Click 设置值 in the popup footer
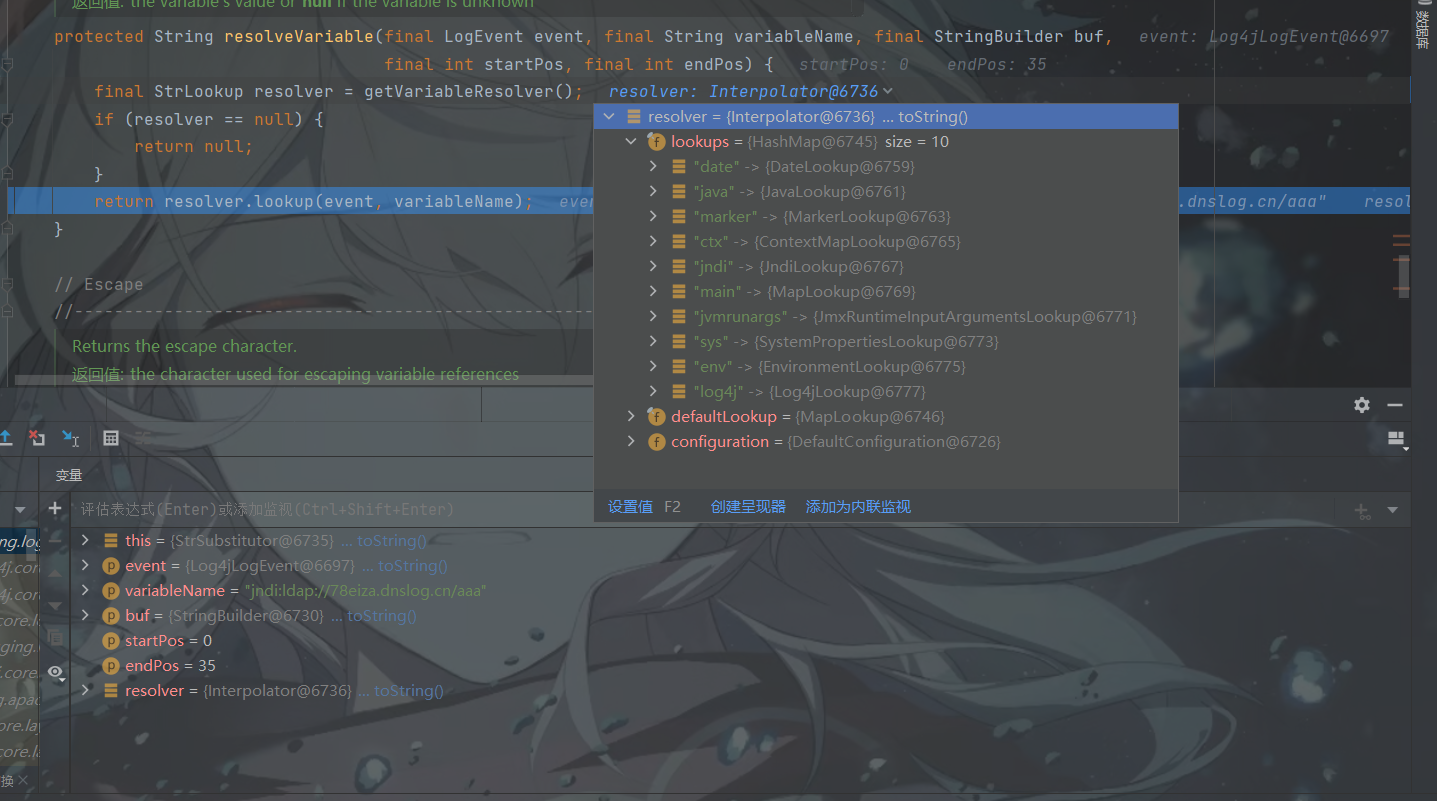 click(x=630, y=507)
